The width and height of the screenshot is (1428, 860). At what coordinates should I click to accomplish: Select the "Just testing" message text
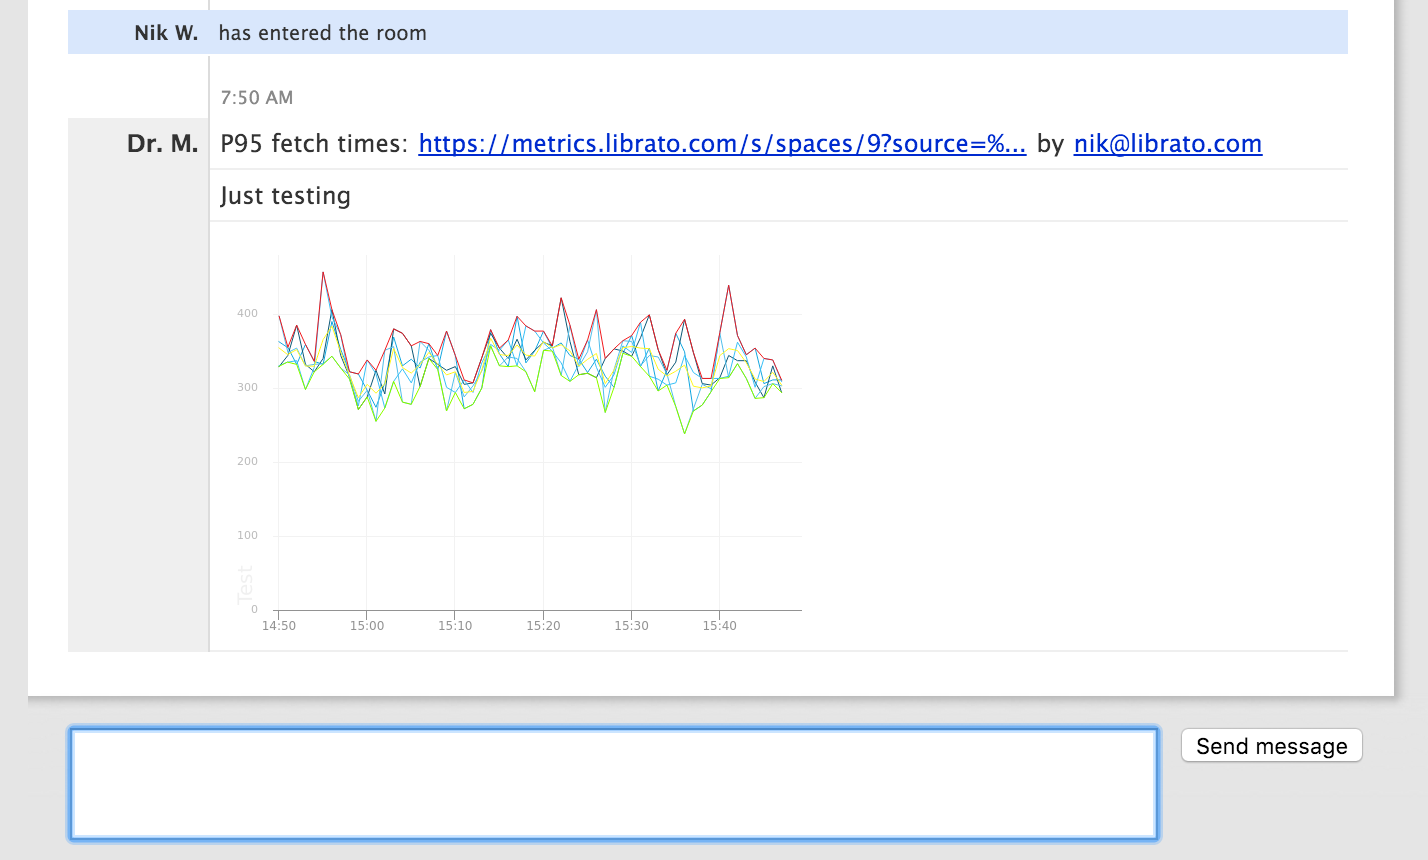coord(286,196)
